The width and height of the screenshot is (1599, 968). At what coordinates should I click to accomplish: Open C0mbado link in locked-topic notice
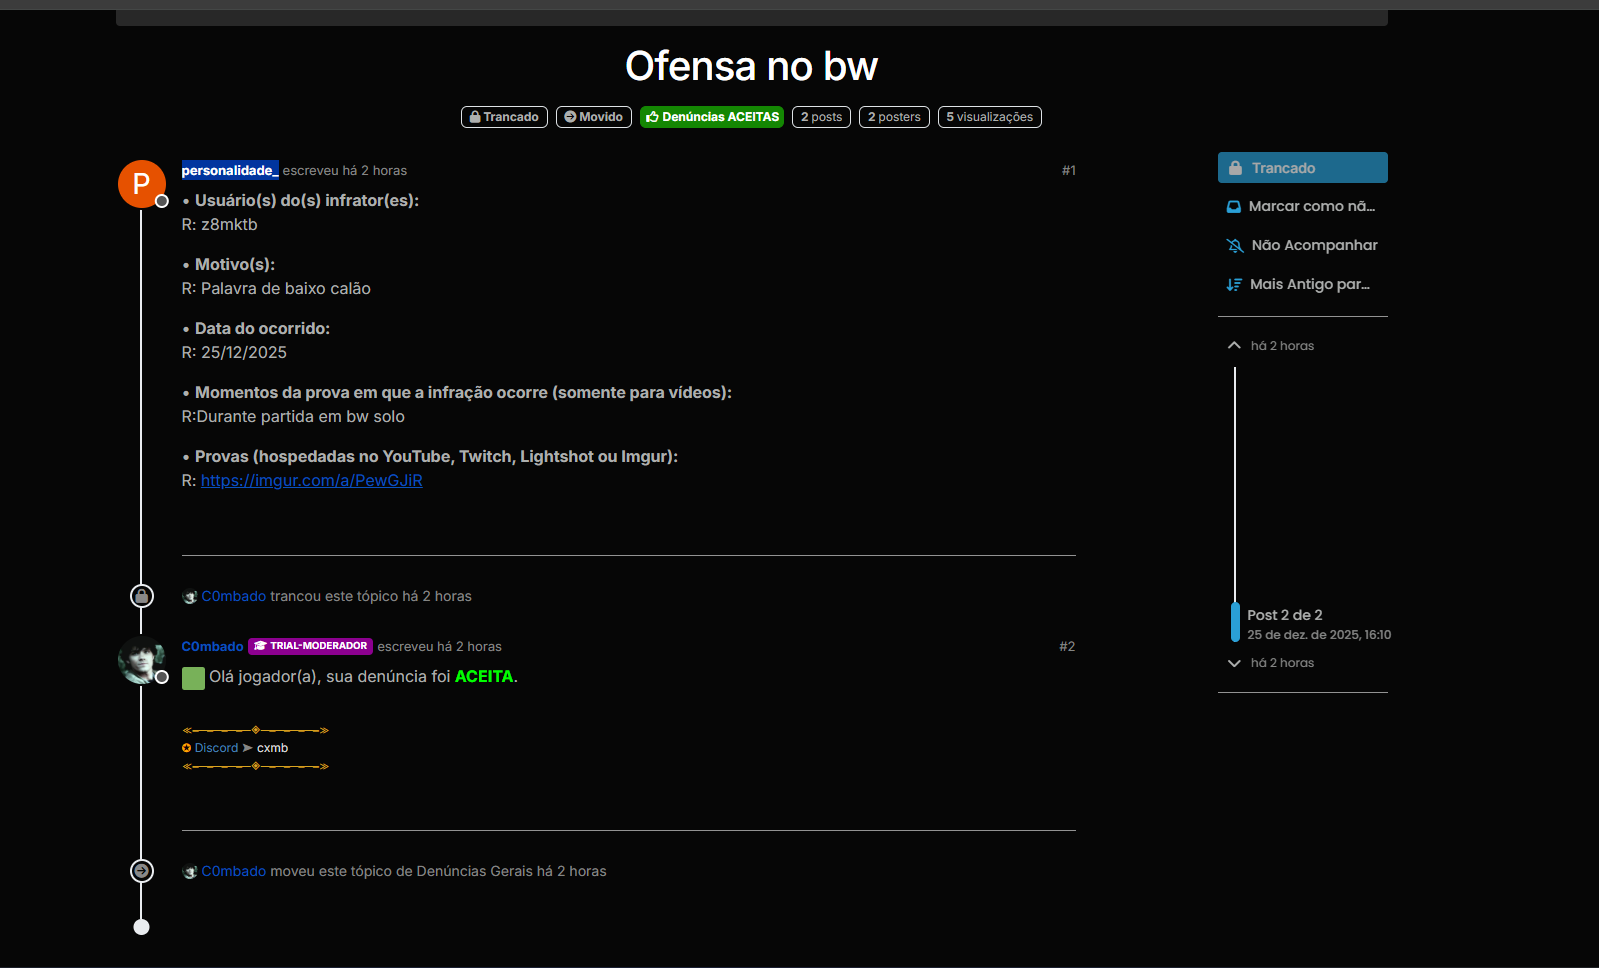234,596
